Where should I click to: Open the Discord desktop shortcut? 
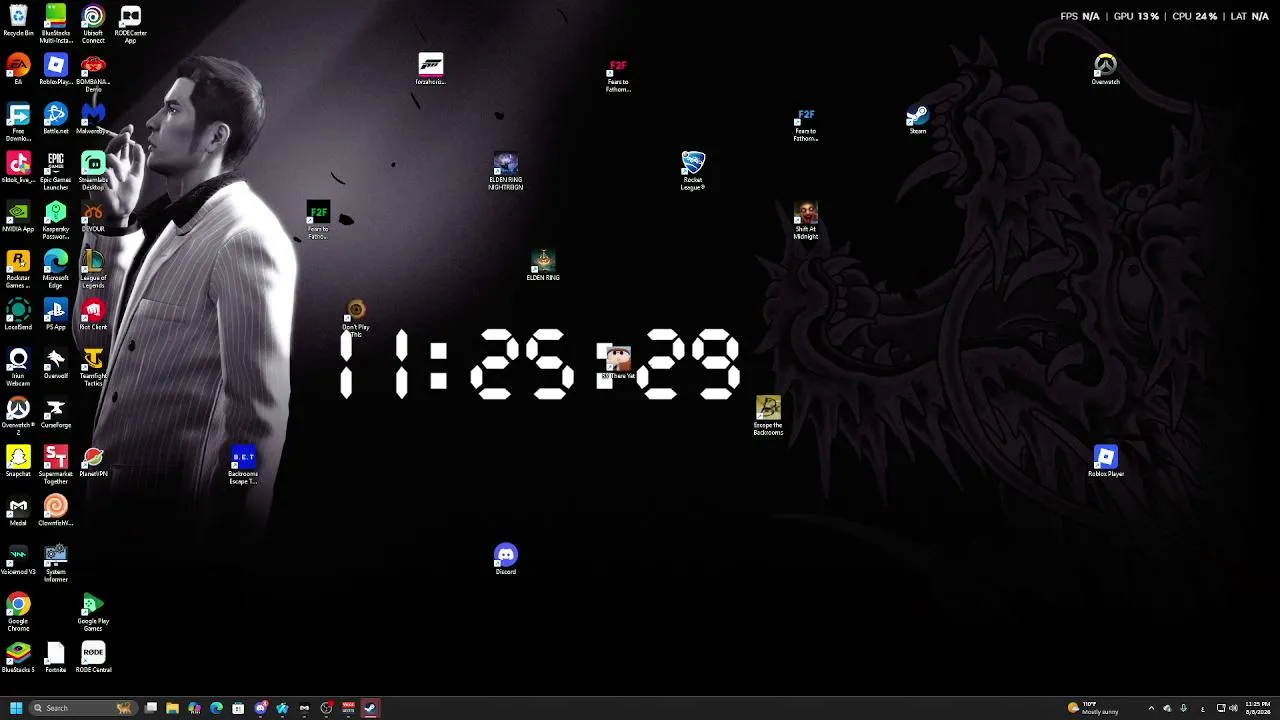click(506, 560)
